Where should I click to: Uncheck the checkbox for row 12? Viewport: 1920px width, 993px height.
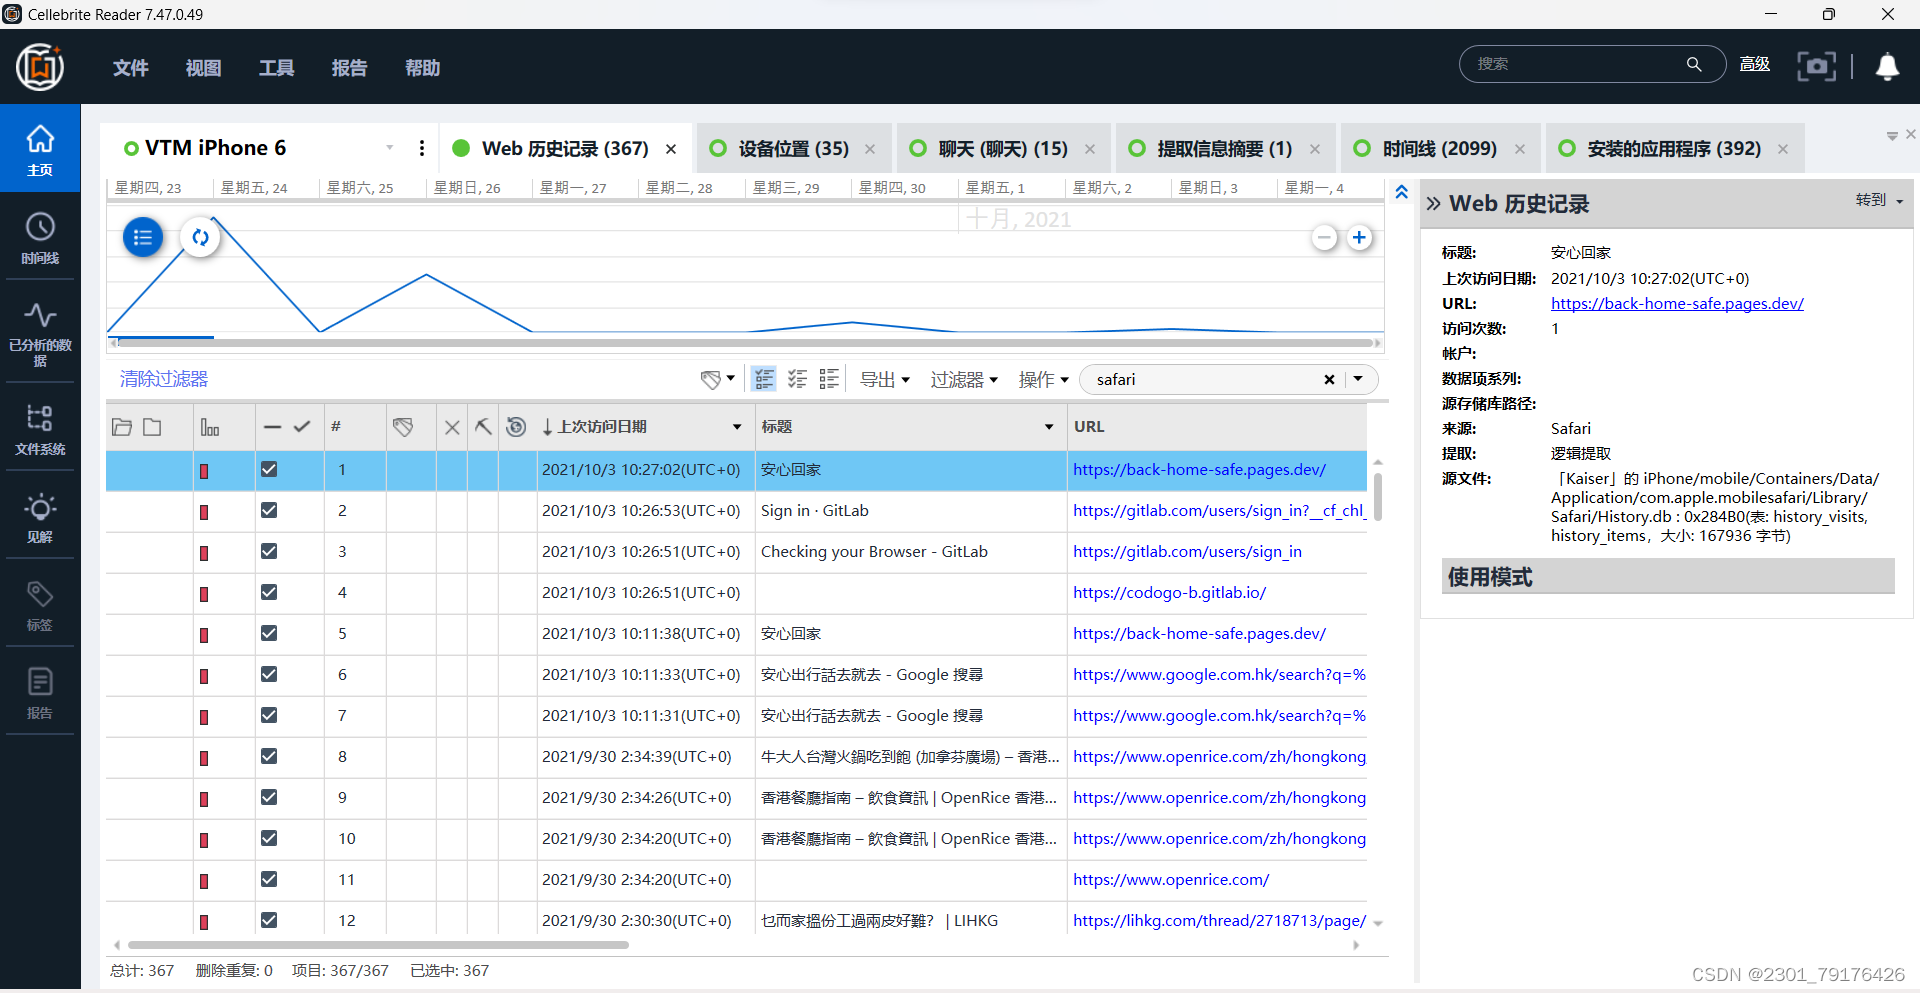point(269,920)
